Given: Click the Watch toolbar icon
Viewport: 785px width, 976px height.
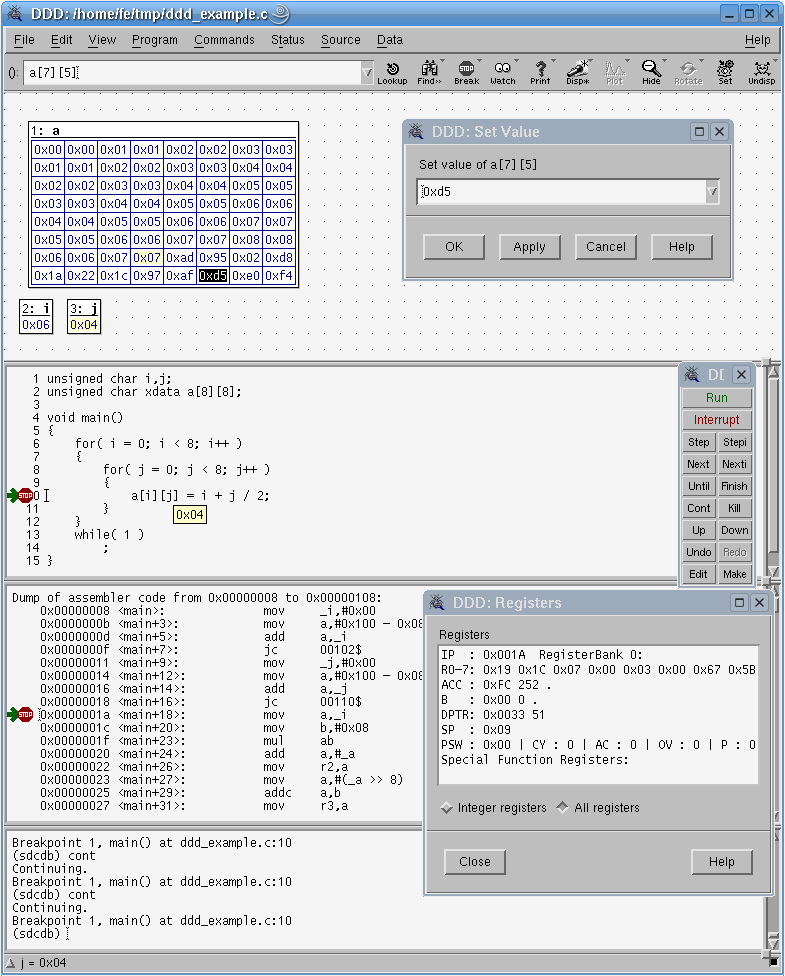Looking at the screenshot, I should tap(502, 73).
